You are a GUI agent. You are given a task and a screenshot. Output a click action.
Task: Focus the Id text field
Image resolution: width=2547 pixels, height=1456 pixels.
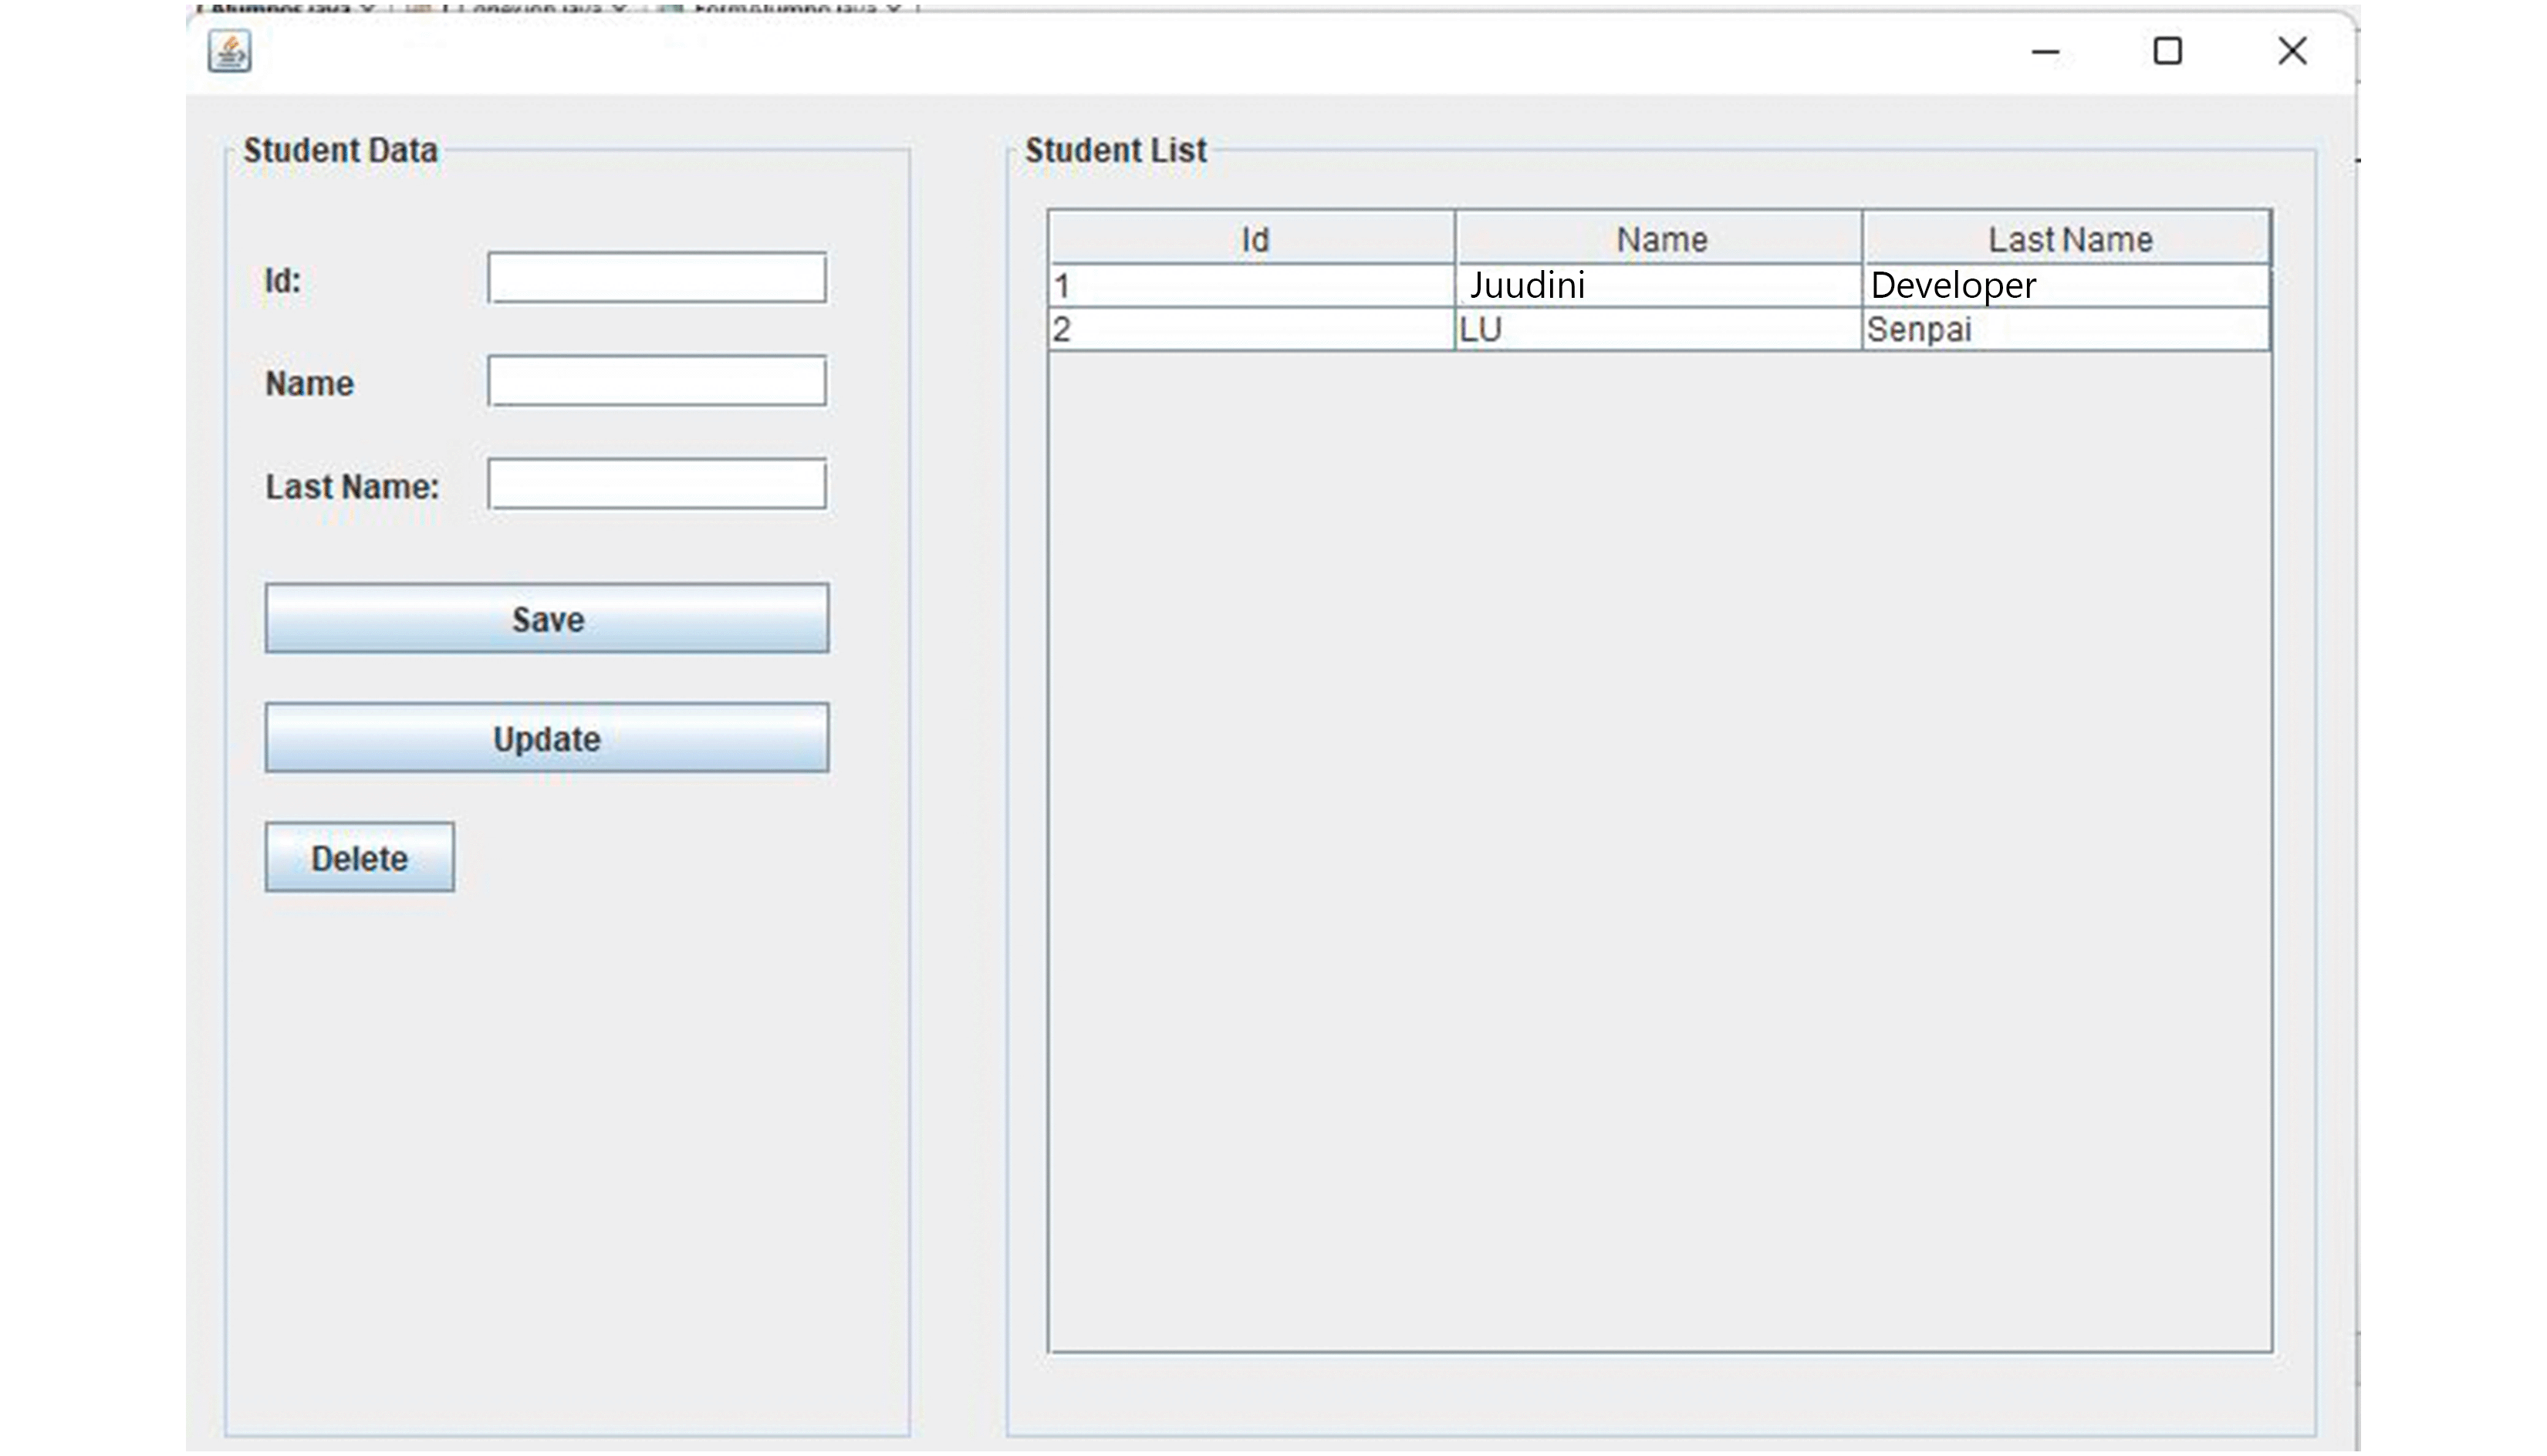pos(657,278)
